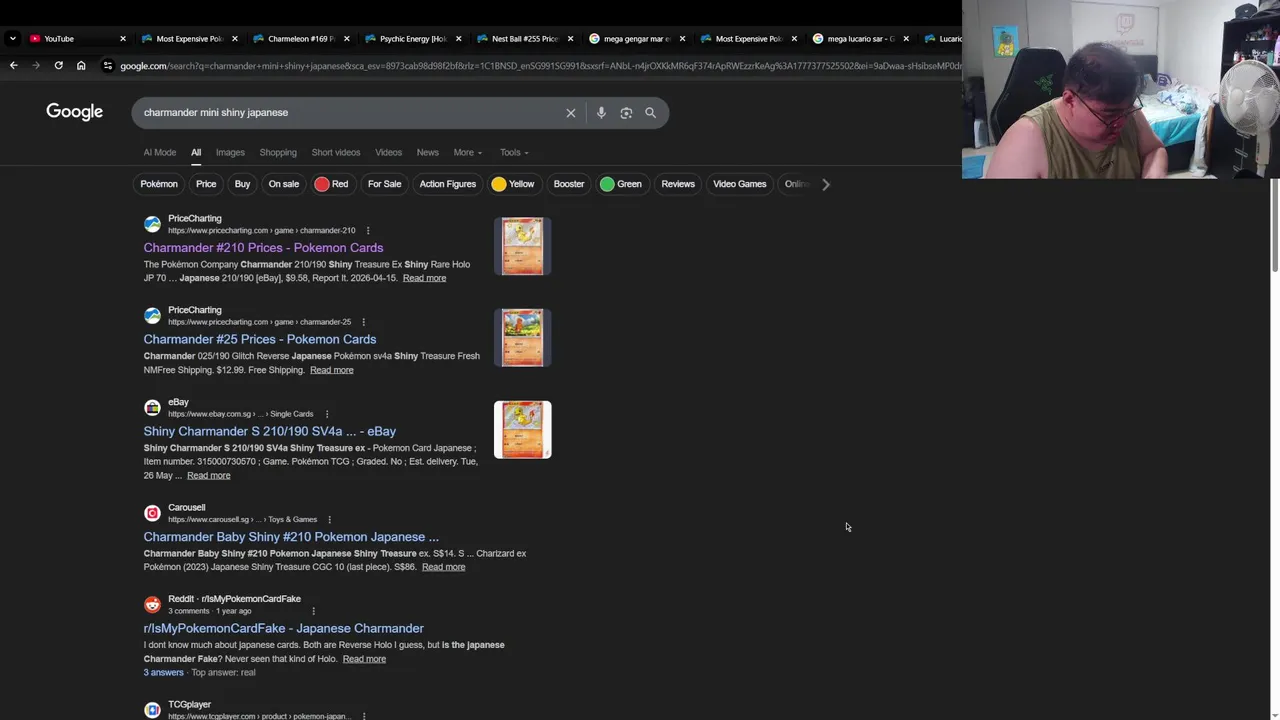
Task: Apply the Price filter chip
Action: 206,184
